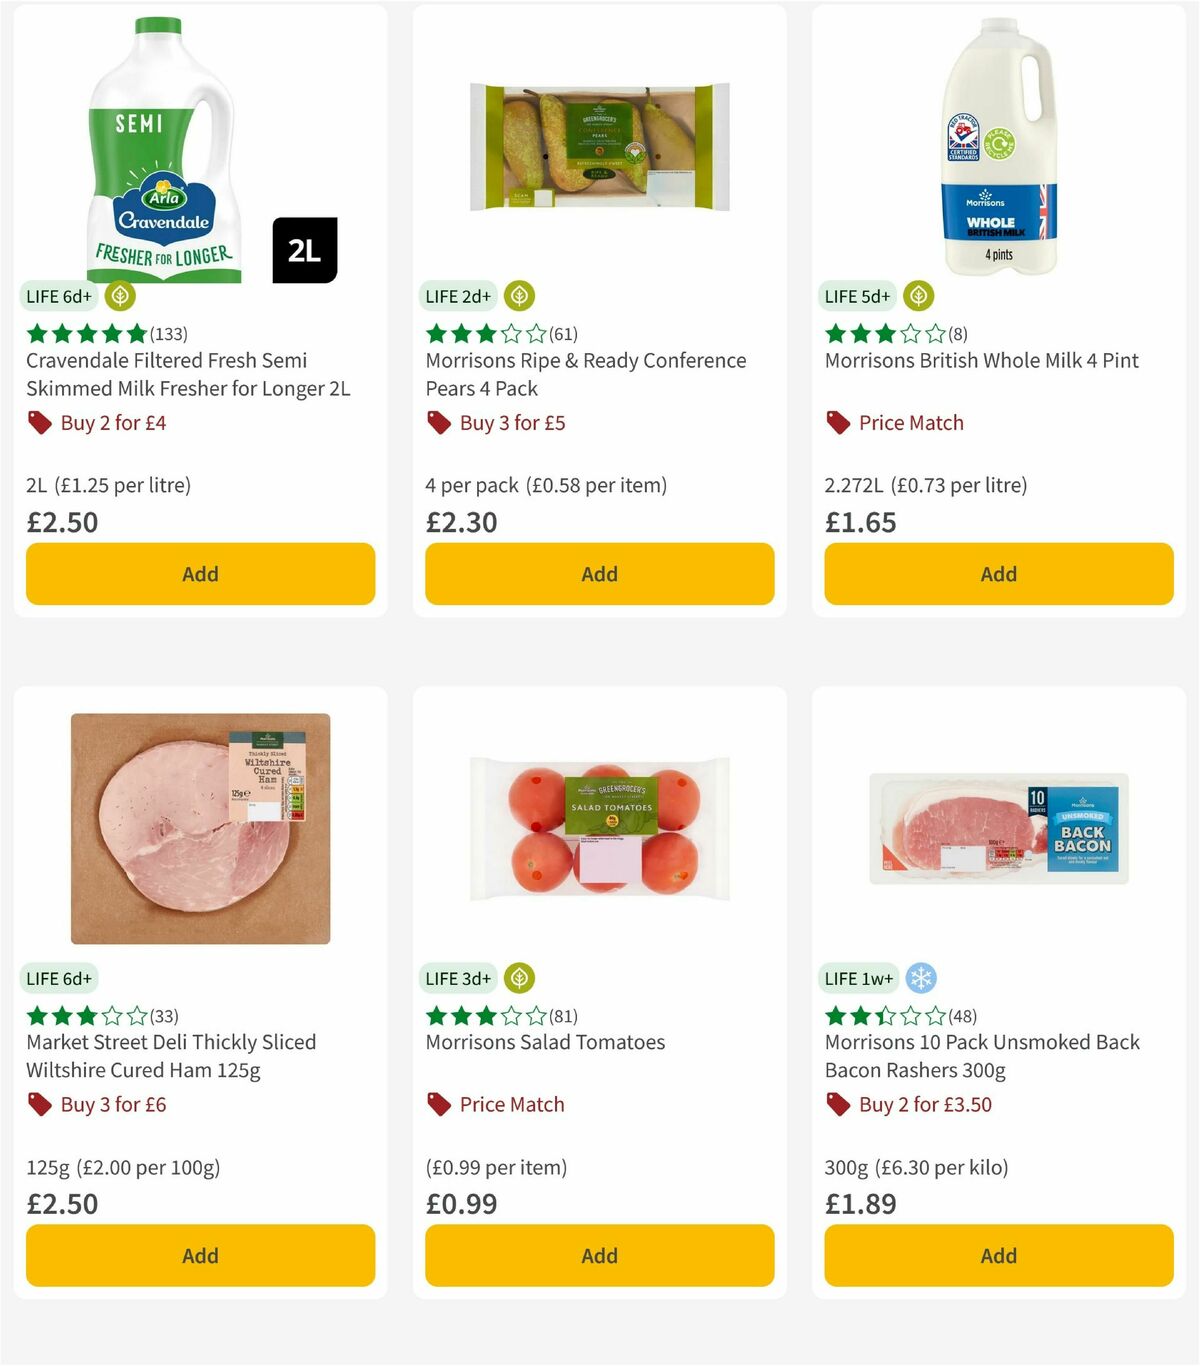Click the red tag icon on Buy 2 for £4 offer
Viewport: 1200px width, 1366px height.
coord(39,423)
